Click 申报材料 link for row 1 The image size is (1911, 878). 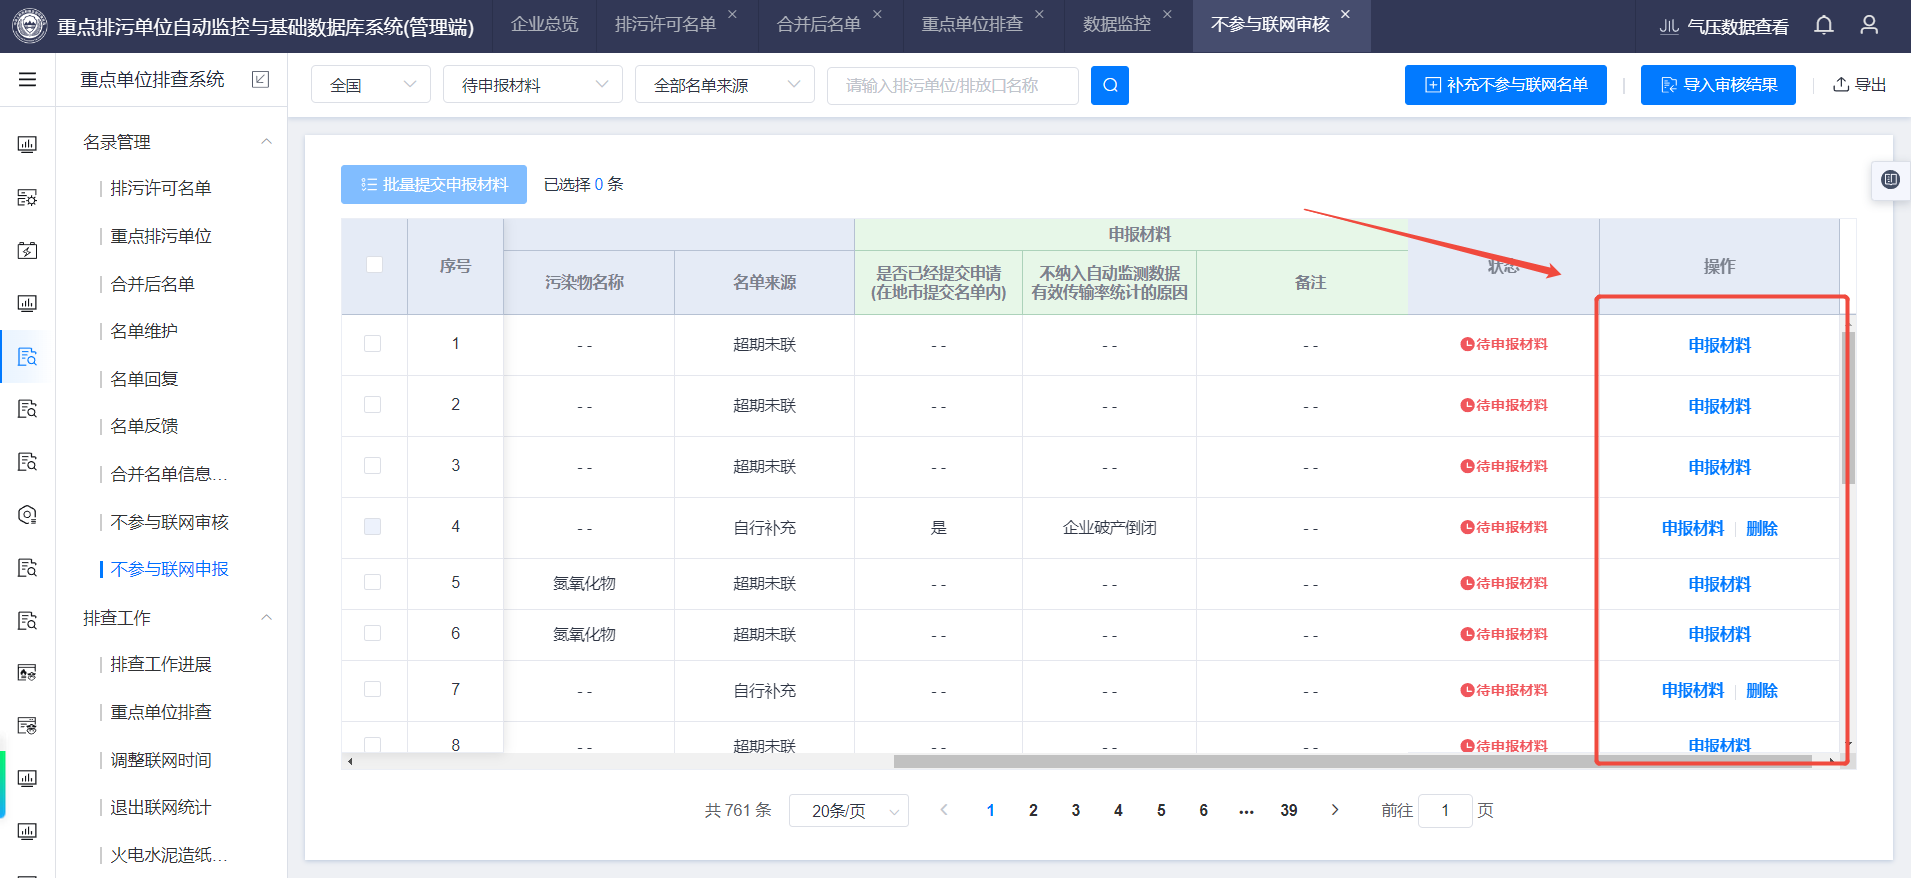click(x=1719, y=345)
